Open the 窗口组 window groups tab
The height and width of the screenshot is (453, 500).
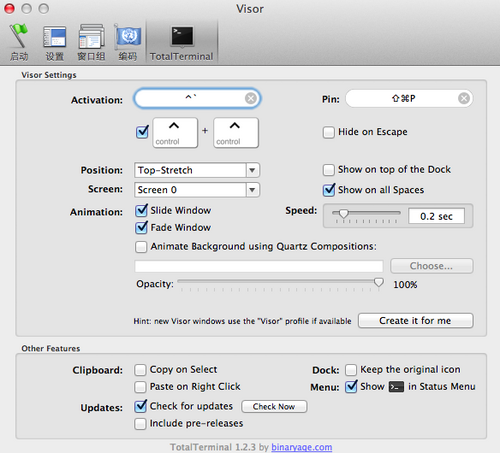[x=91, y=42]
